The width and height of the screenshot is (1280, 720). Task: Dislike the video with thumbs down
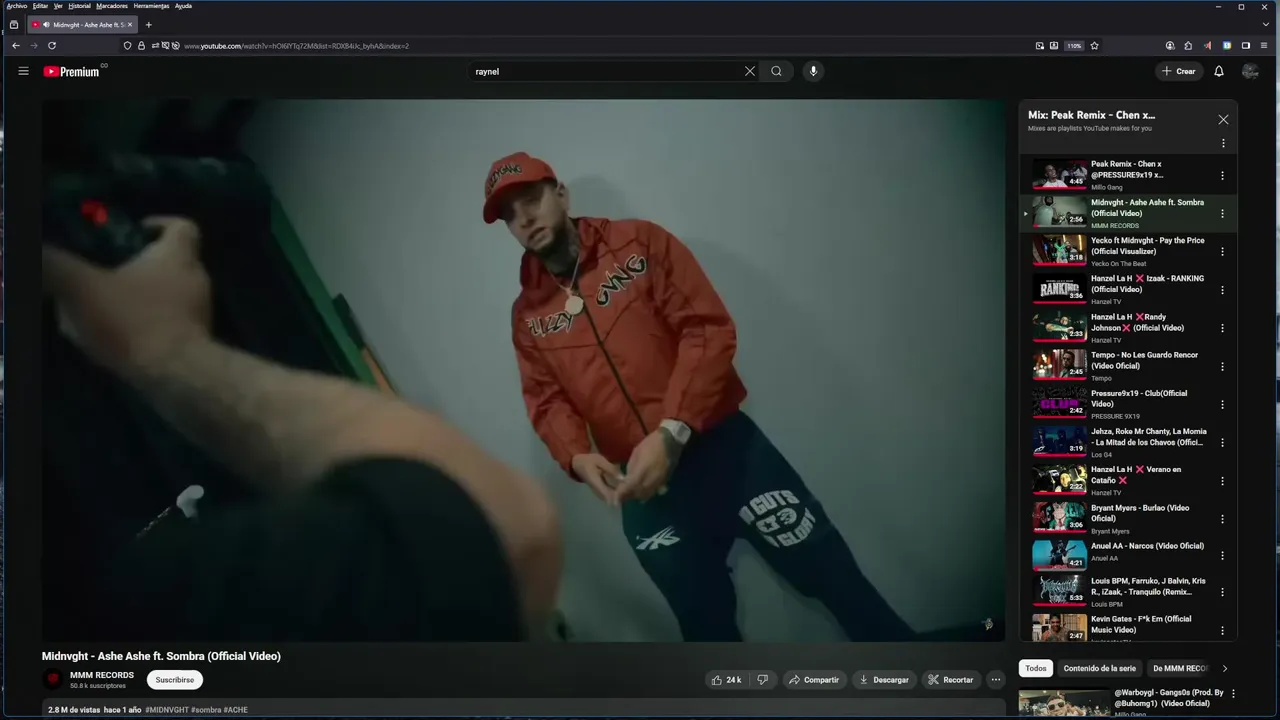tap(762, 680)
